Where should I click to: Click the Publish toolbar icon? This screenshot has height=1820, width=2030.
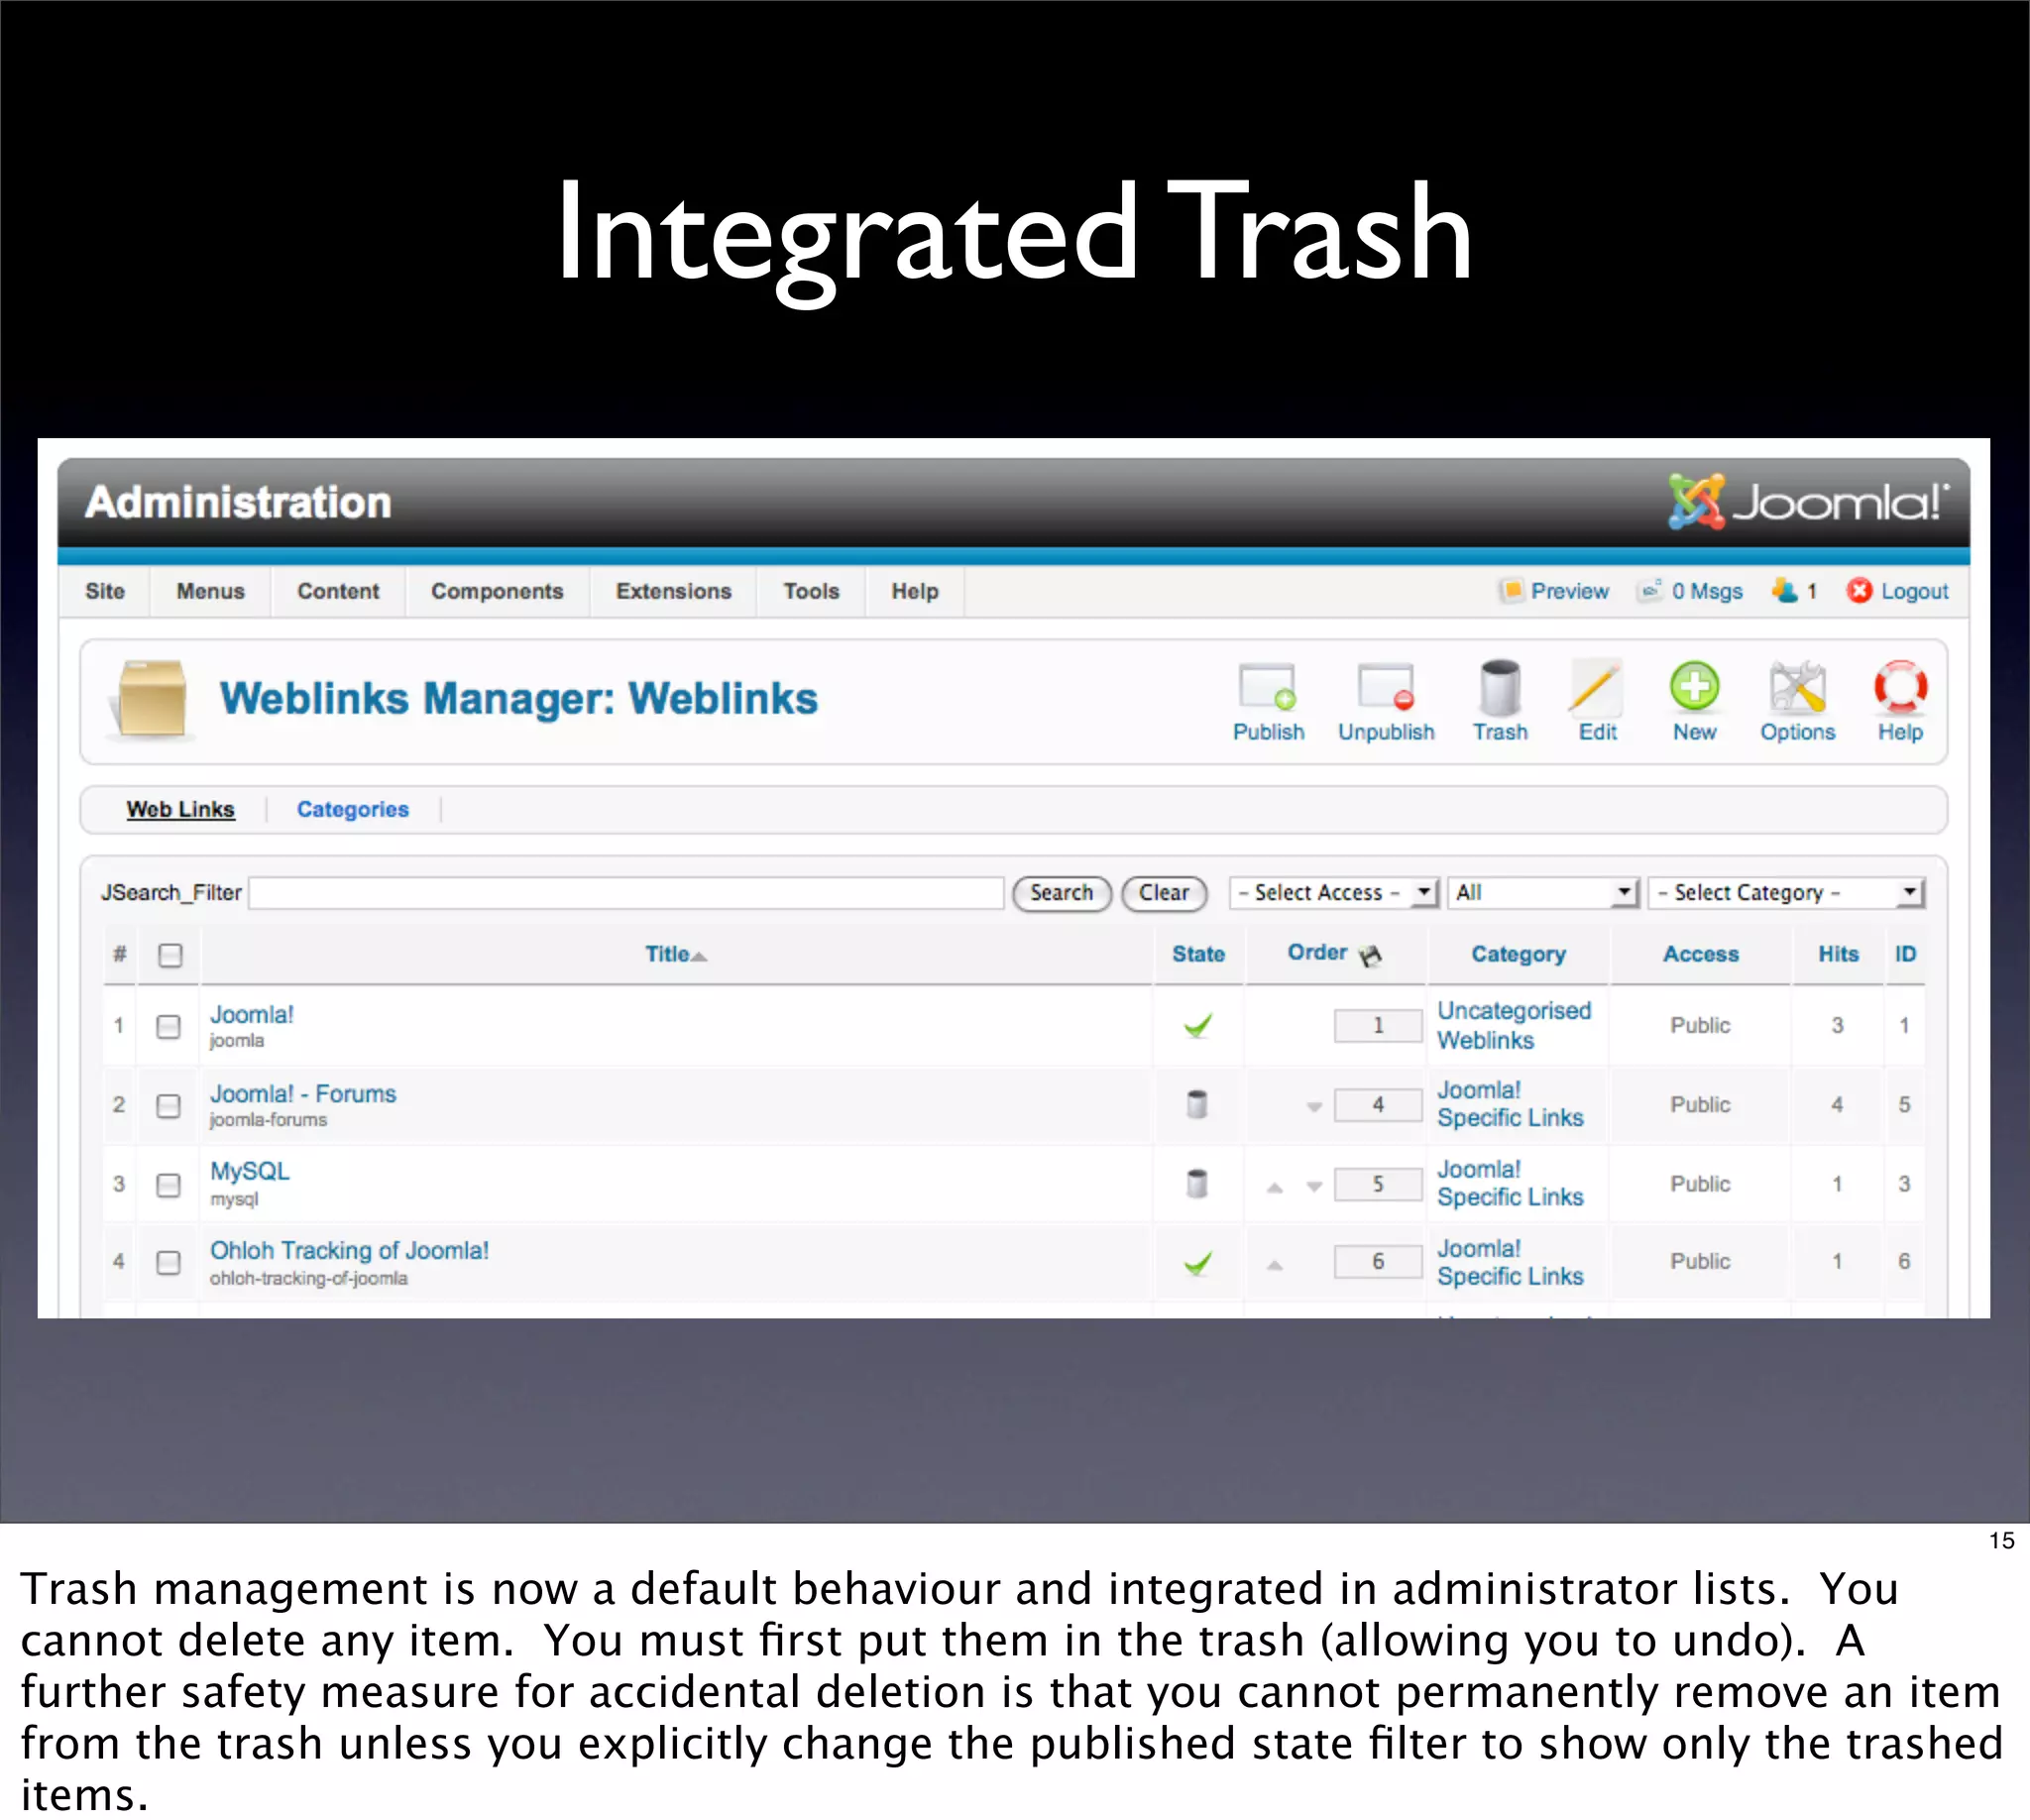[x=1267, y=687]
